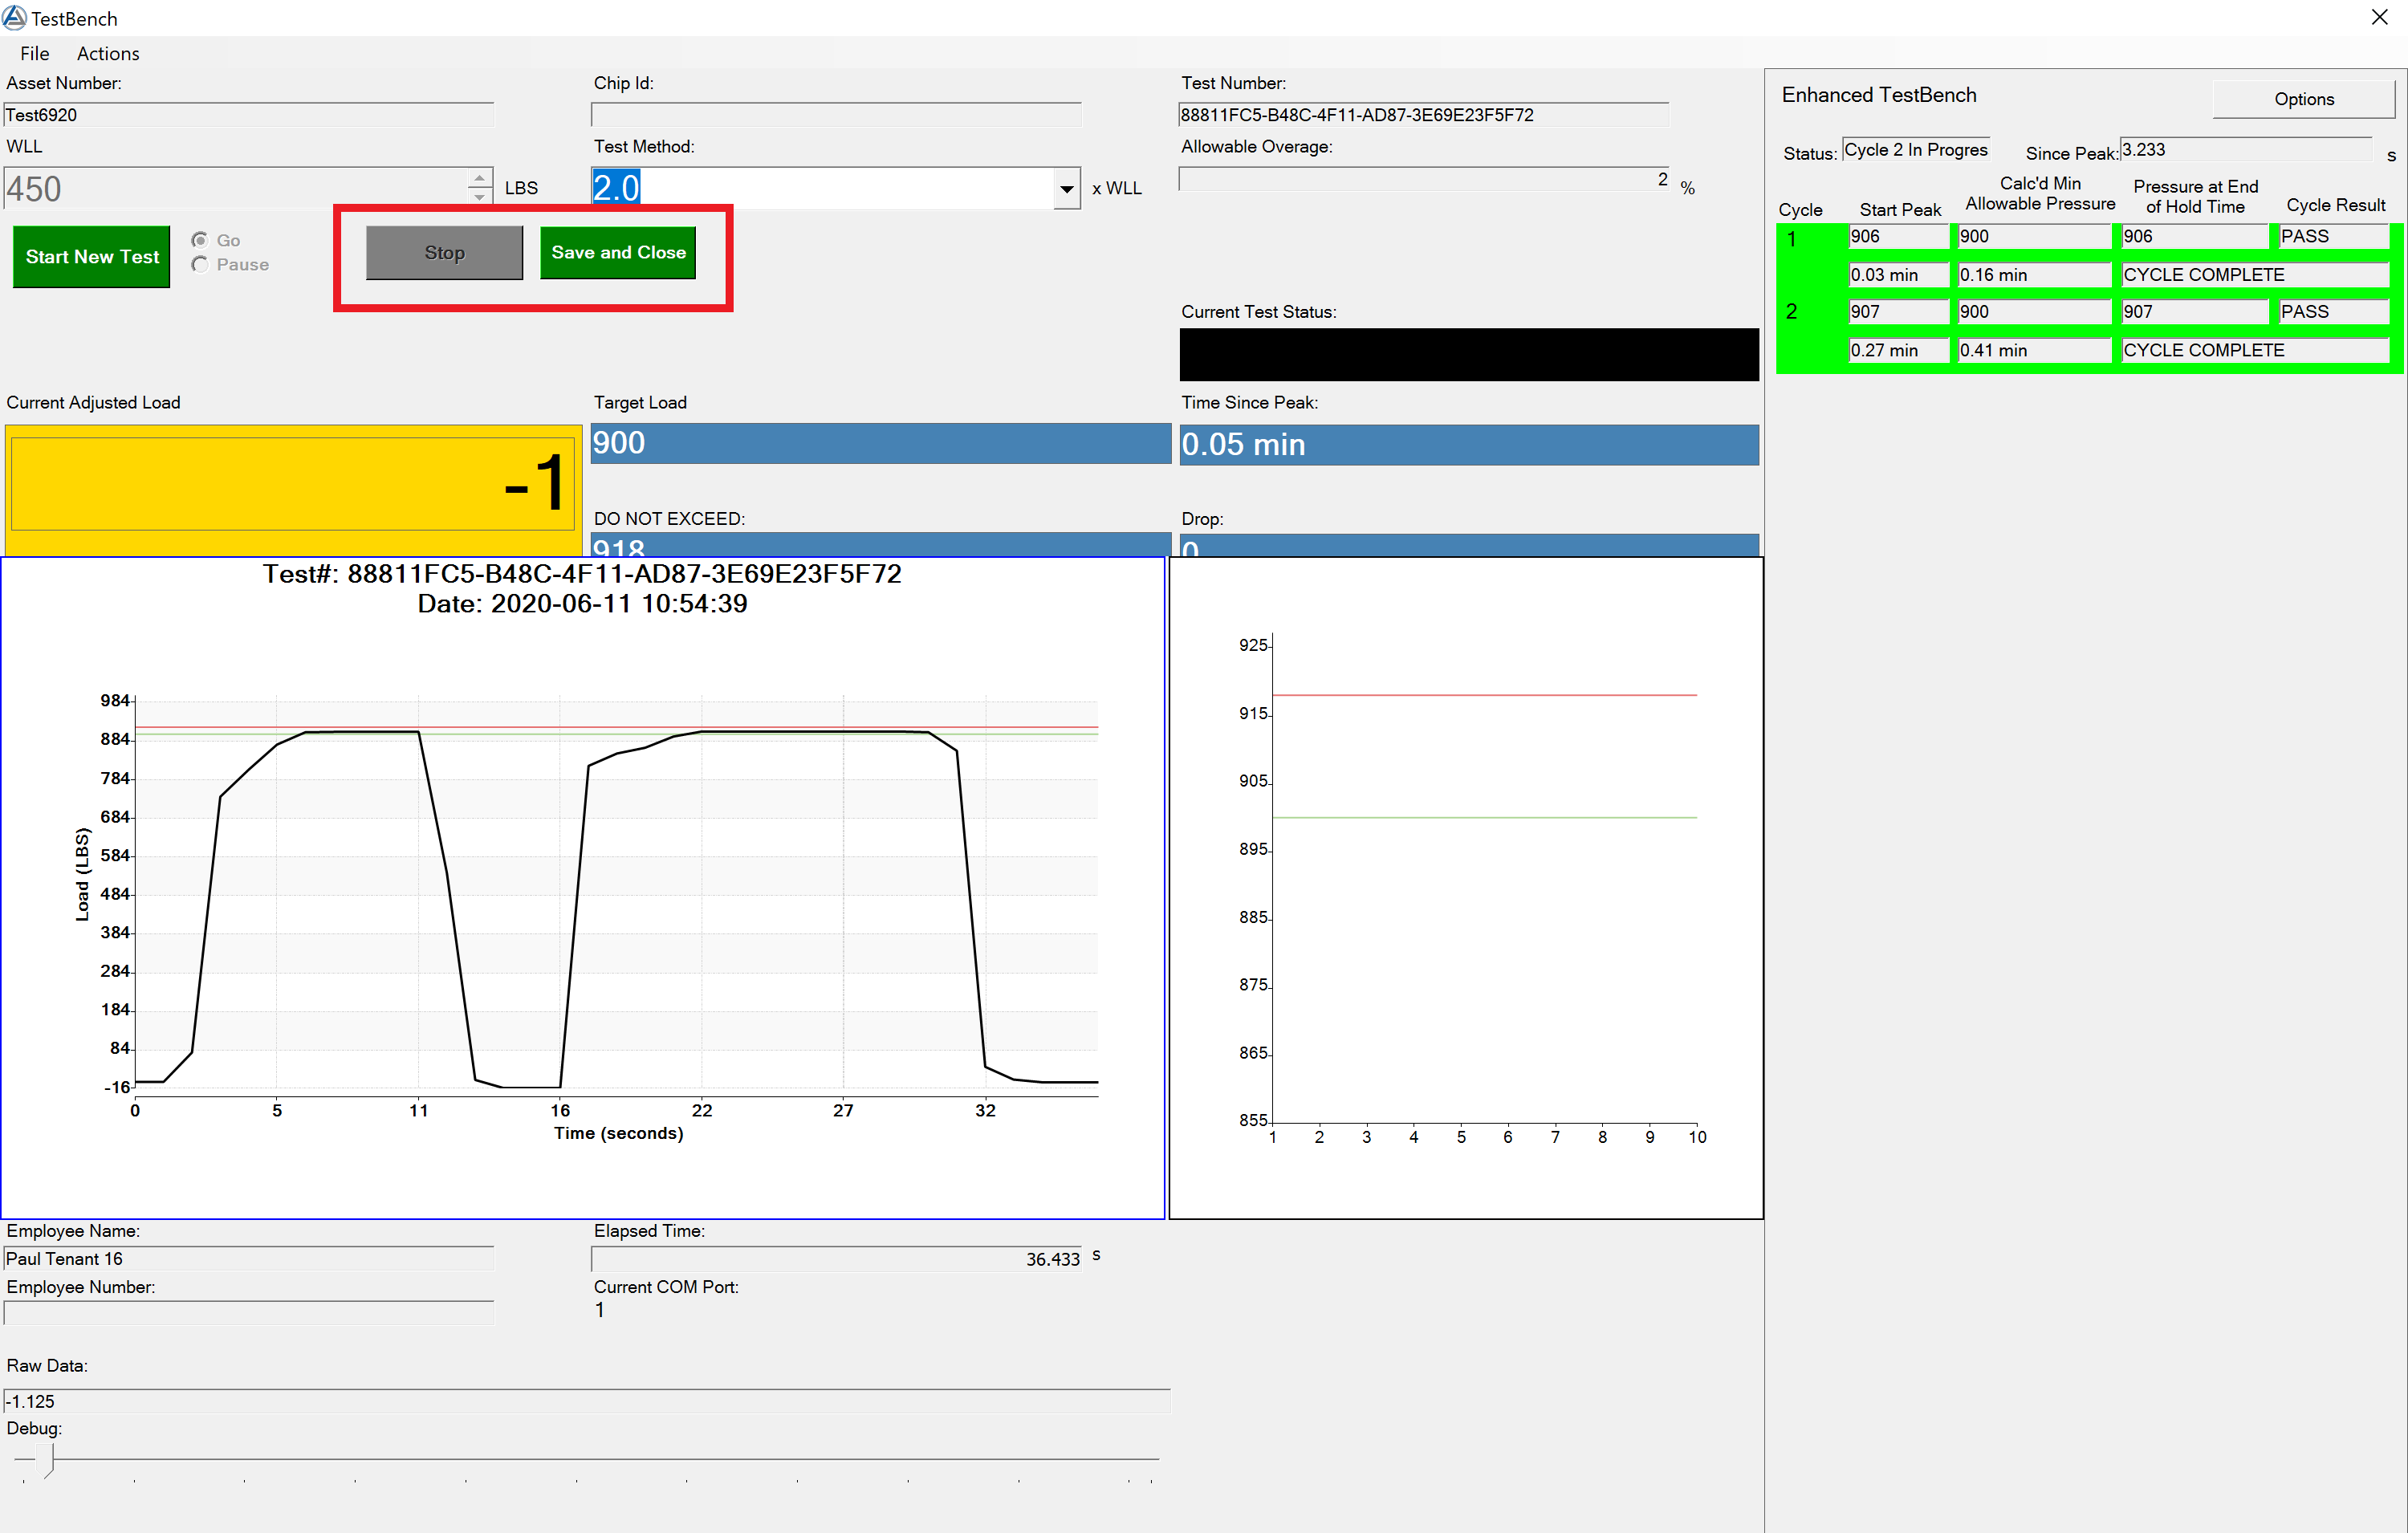The height and width of the screenshot is (1533, 2408).
Task: Select the Pause radio button
Action: (x=201, y=264)
